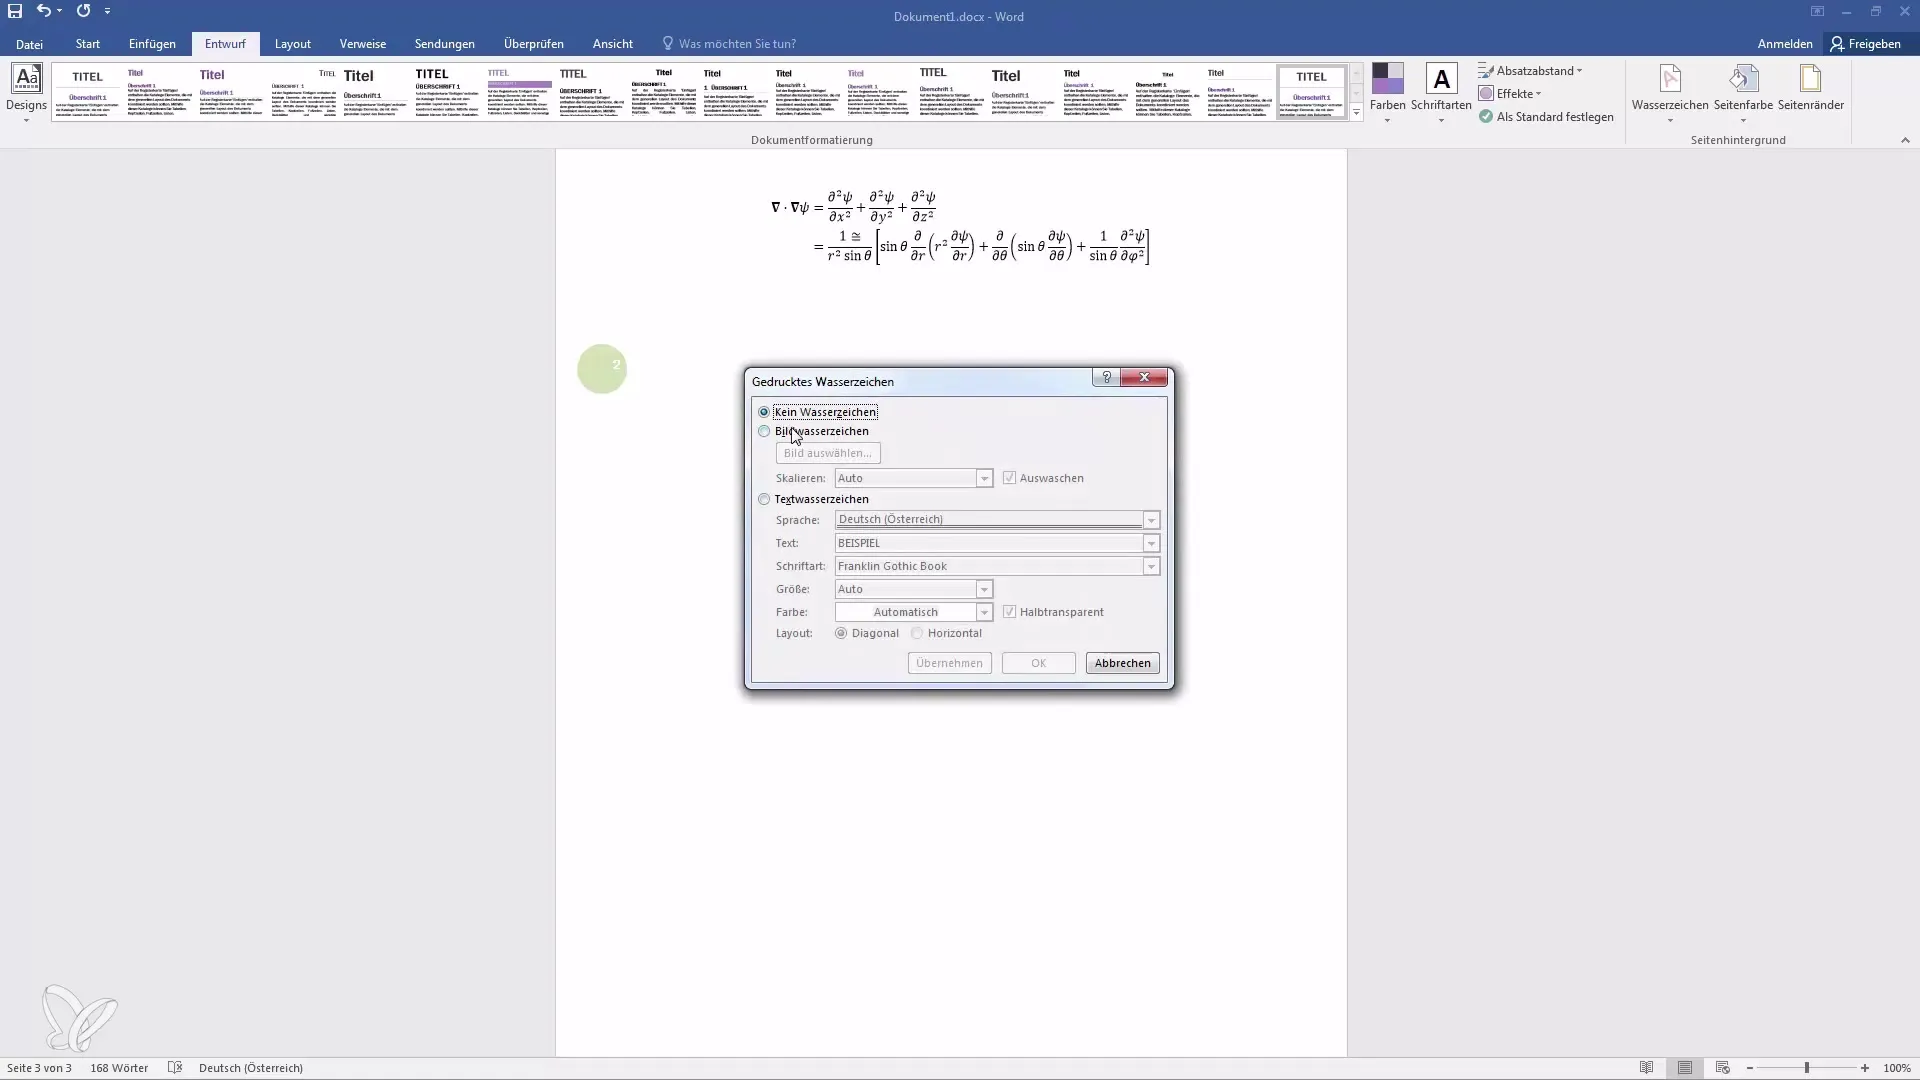Screen dimensions: 1920x1080
Task: Toggle the Auswaschen checkbox
Action: coord(1009,477)
